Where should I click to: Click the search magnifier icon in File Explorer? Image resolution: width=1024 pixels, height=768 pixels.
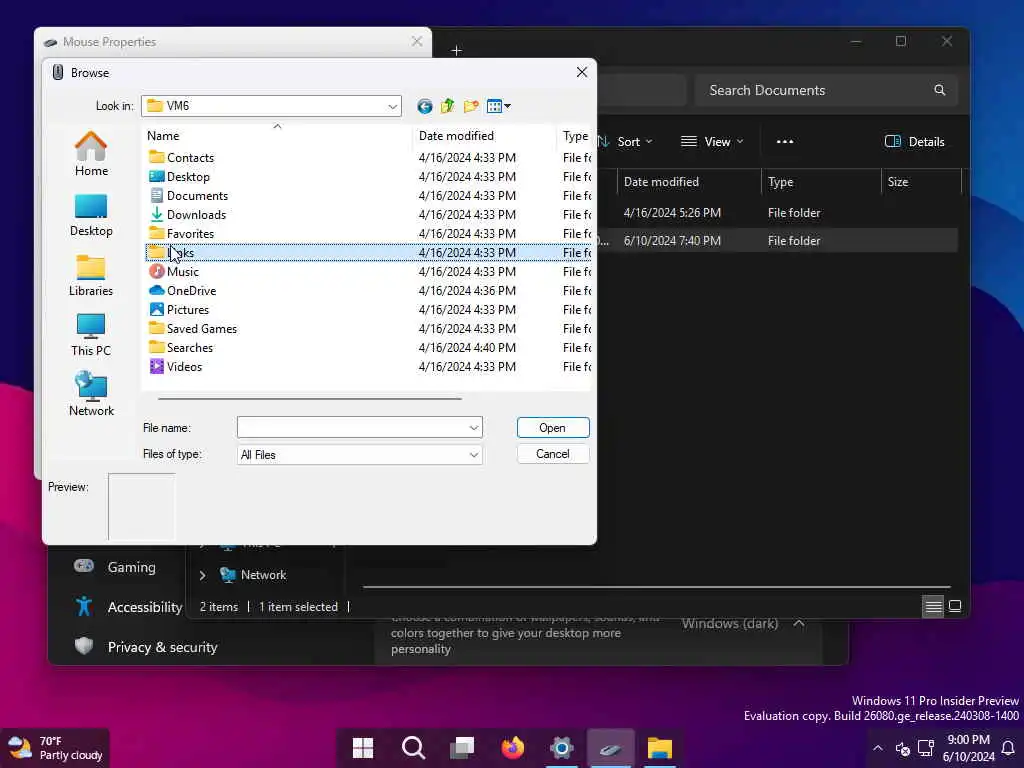coord(939,90)
